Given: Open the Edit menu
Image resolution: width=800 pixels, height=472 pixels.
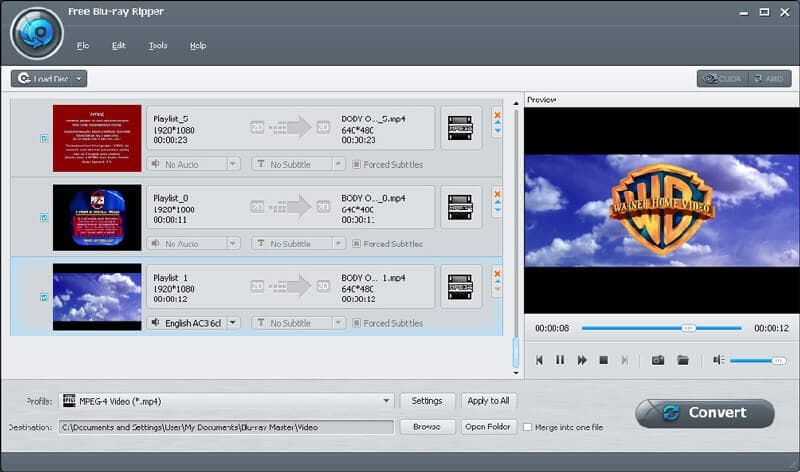Looking at the screenshot, I should coord(119,46).
